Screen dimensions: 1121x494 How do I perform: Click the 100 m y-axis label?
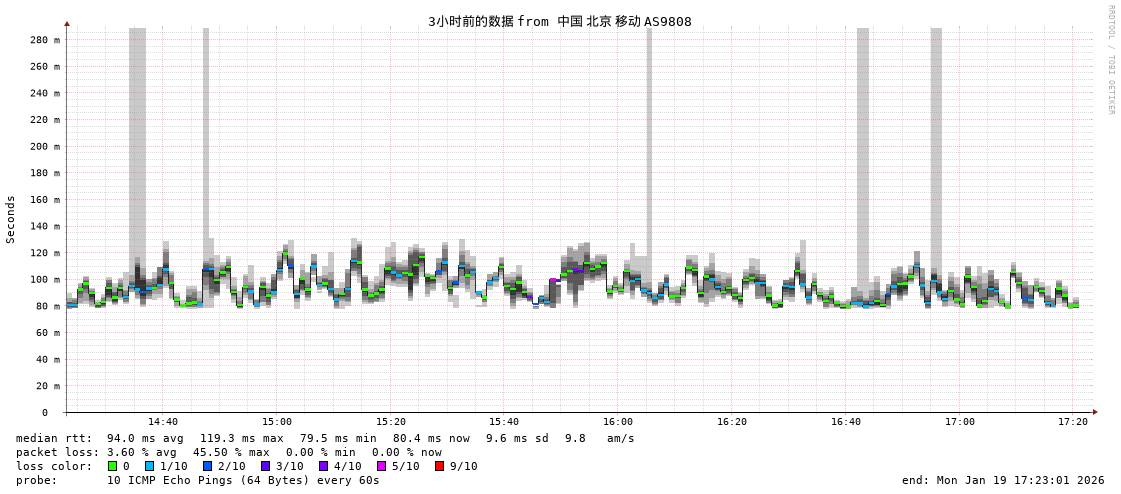44,280
